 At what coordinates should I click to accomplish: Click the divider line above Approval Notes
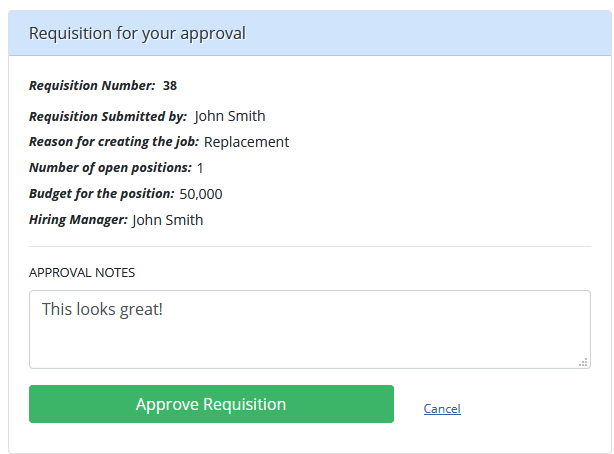pyautogui.click(x=310, y=246)
